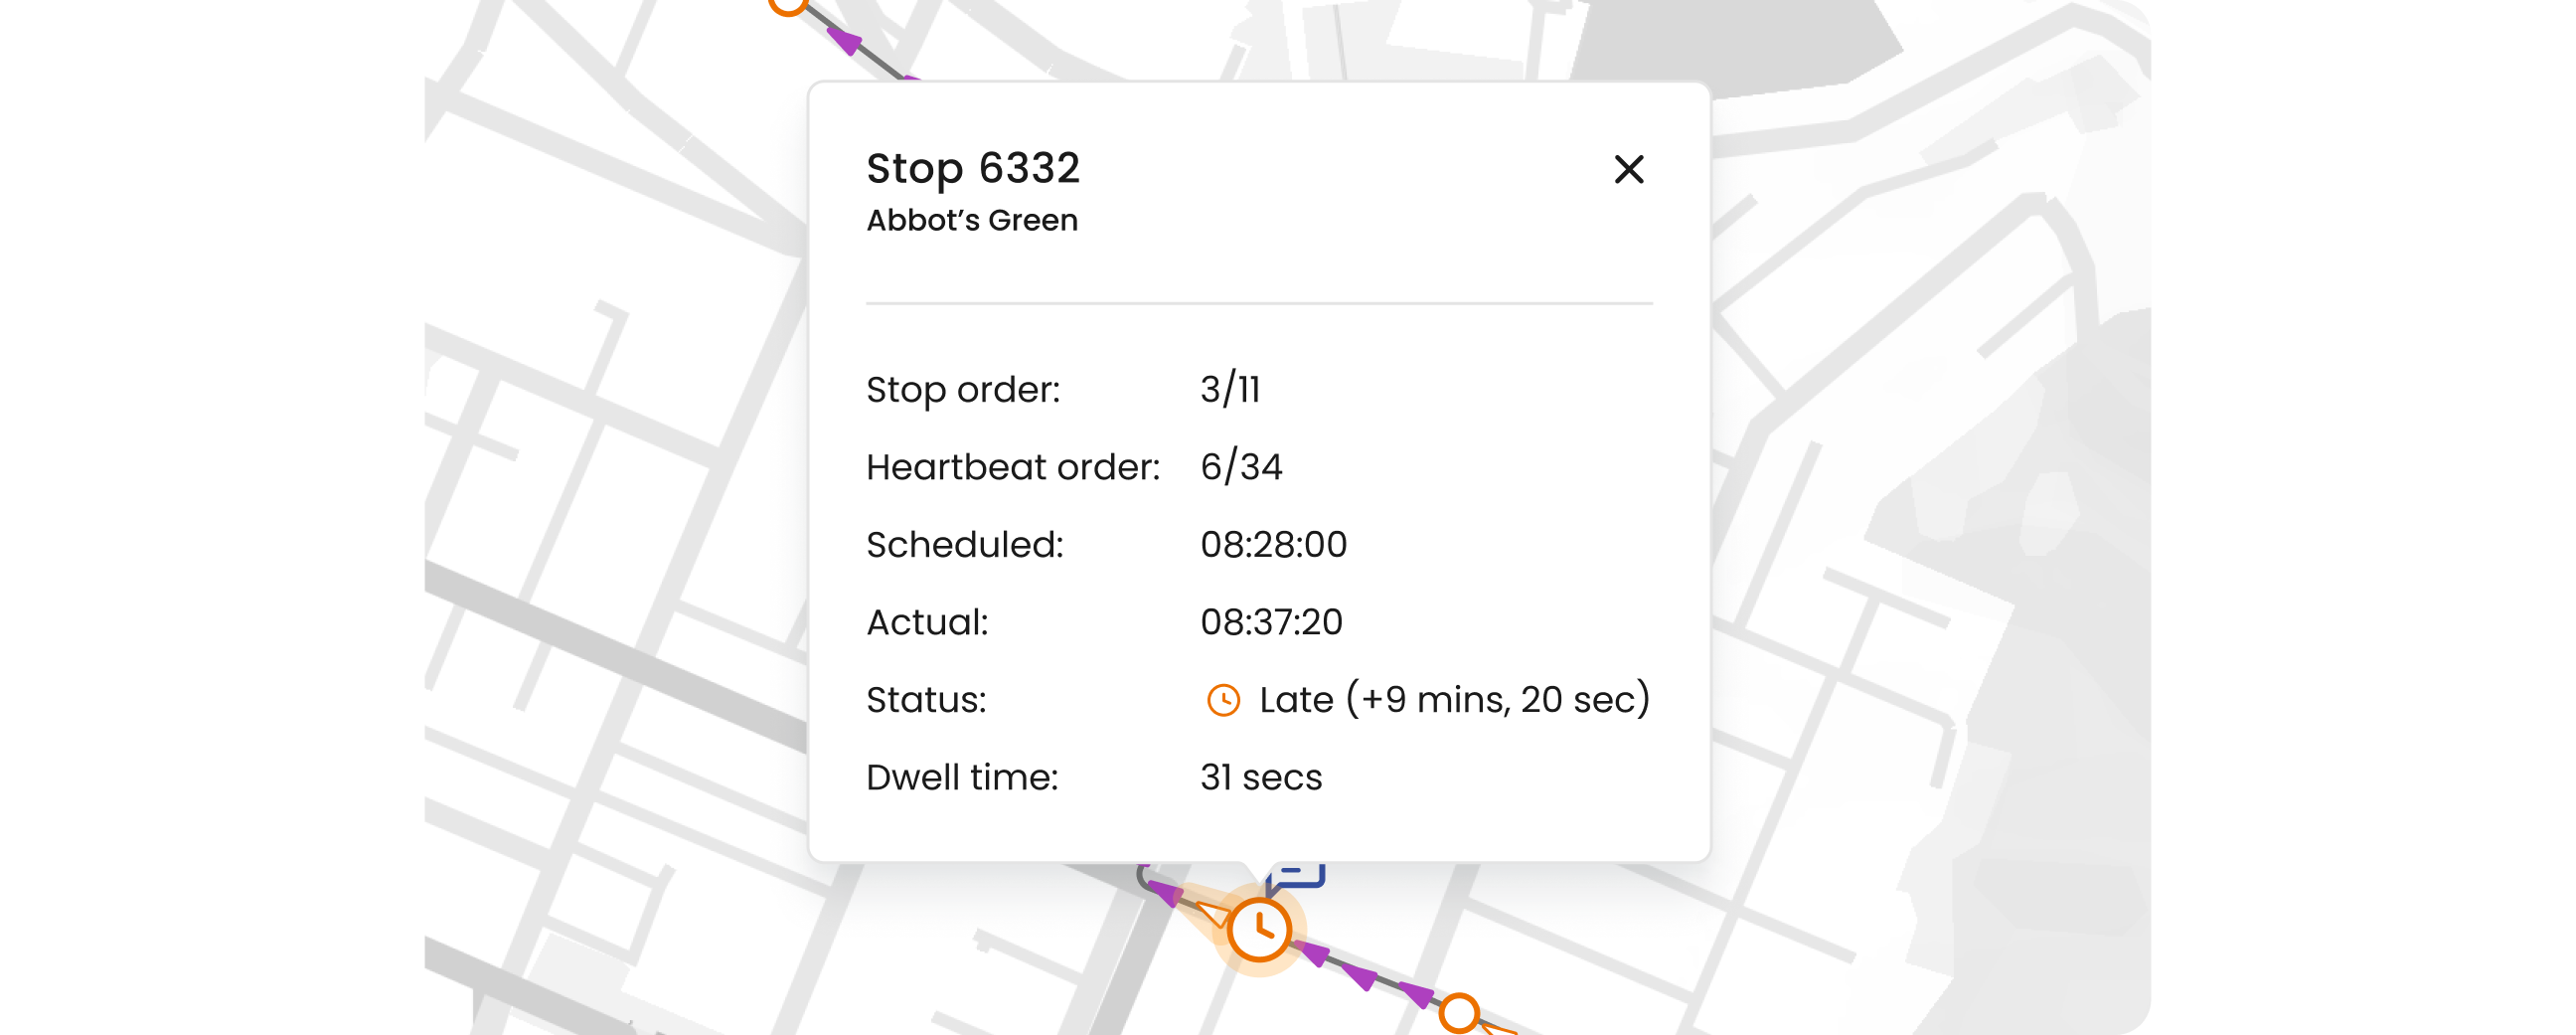Screen dimensions: 2576x1035
Task: Click purple heartbeat arrow left of clock marker
Action: pos(1165,891)
